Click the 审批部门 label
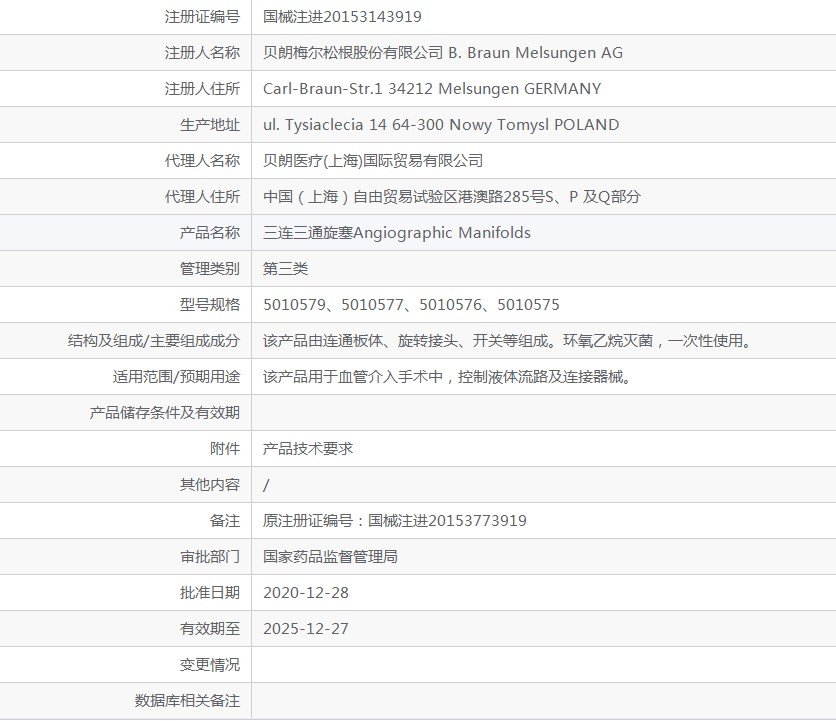Screen dimensions: 836x721 tap(210, 556)
